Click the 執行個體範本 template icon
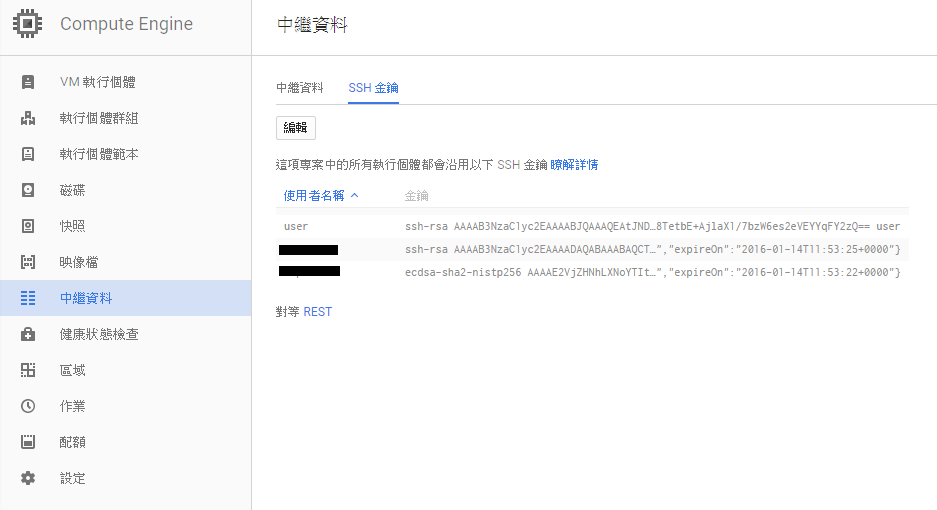This screenshot has height=510, width=937. click(28, 154)
